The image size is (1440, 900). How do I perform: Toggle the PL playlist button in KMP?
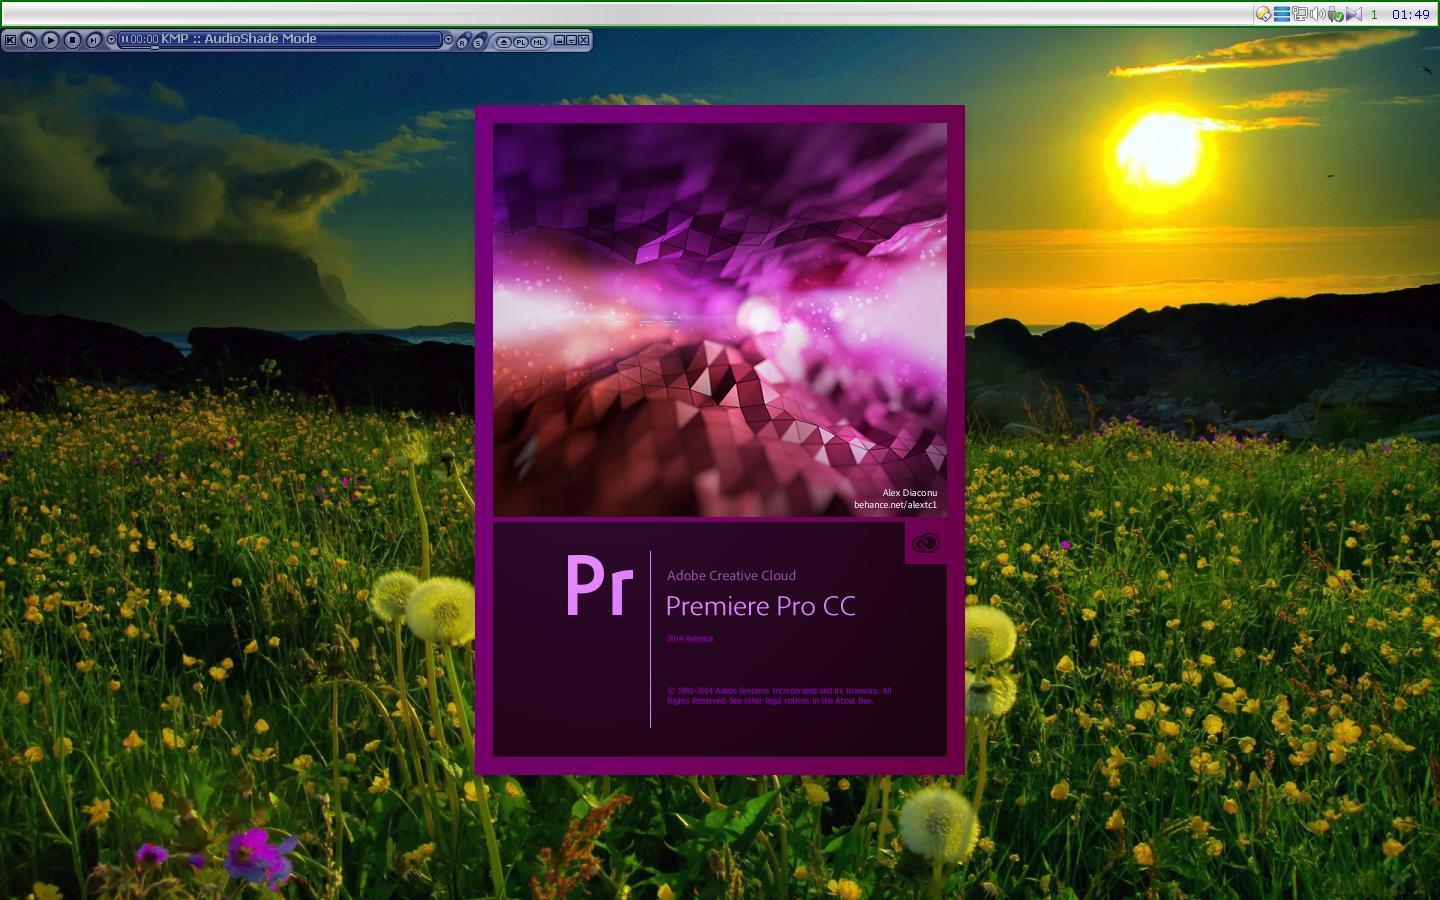coord(521,42)
